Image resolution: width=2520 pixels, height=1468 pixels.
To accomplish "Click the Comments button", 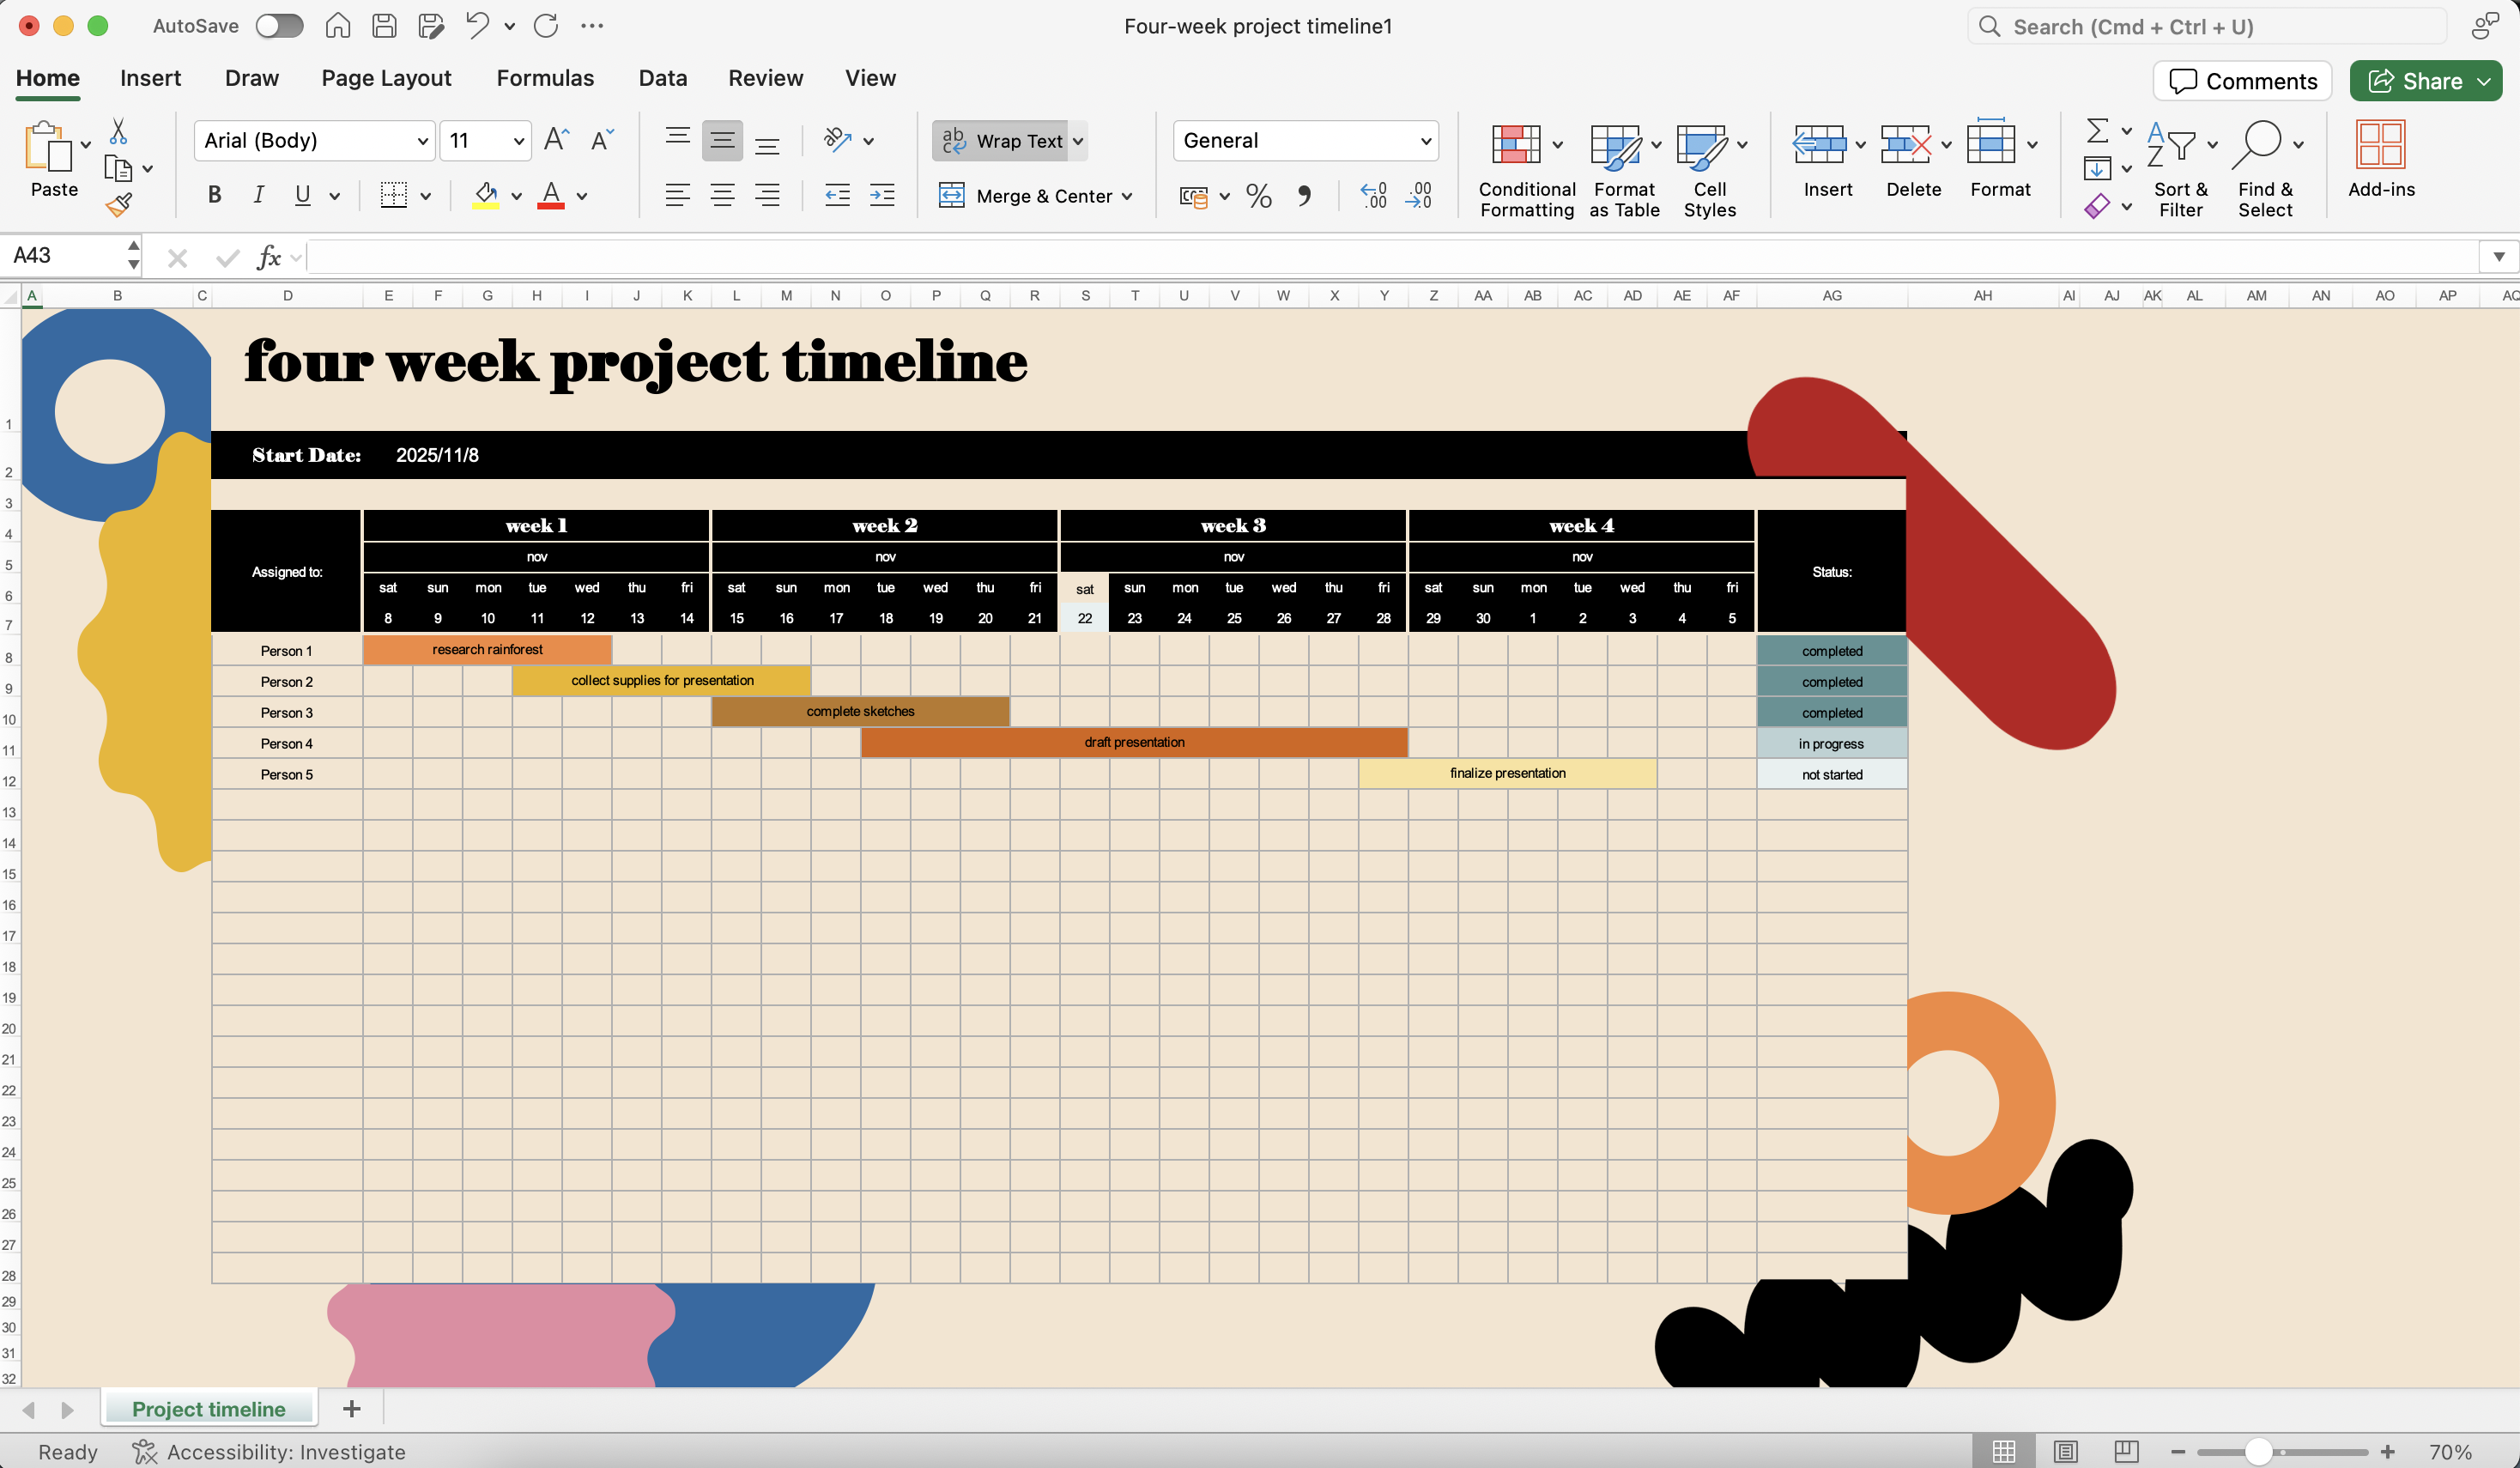I will click(2242, 81).
